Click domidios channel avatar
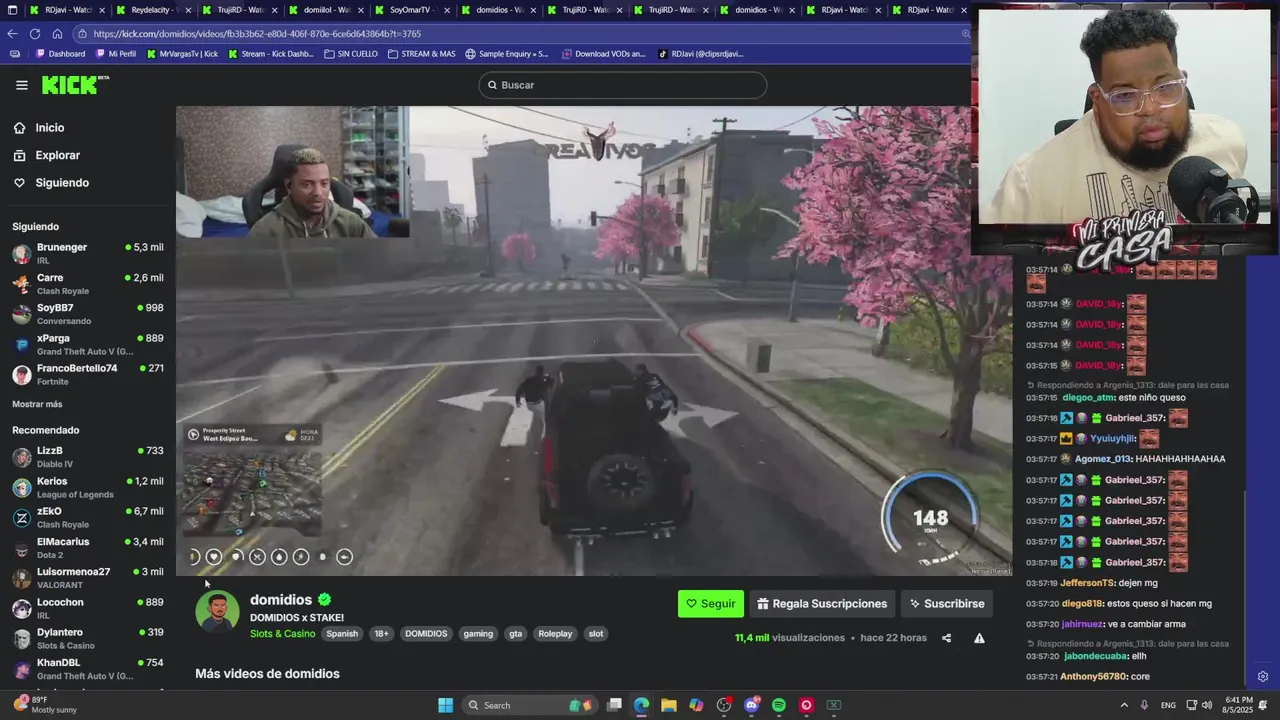 coord(217,611)
